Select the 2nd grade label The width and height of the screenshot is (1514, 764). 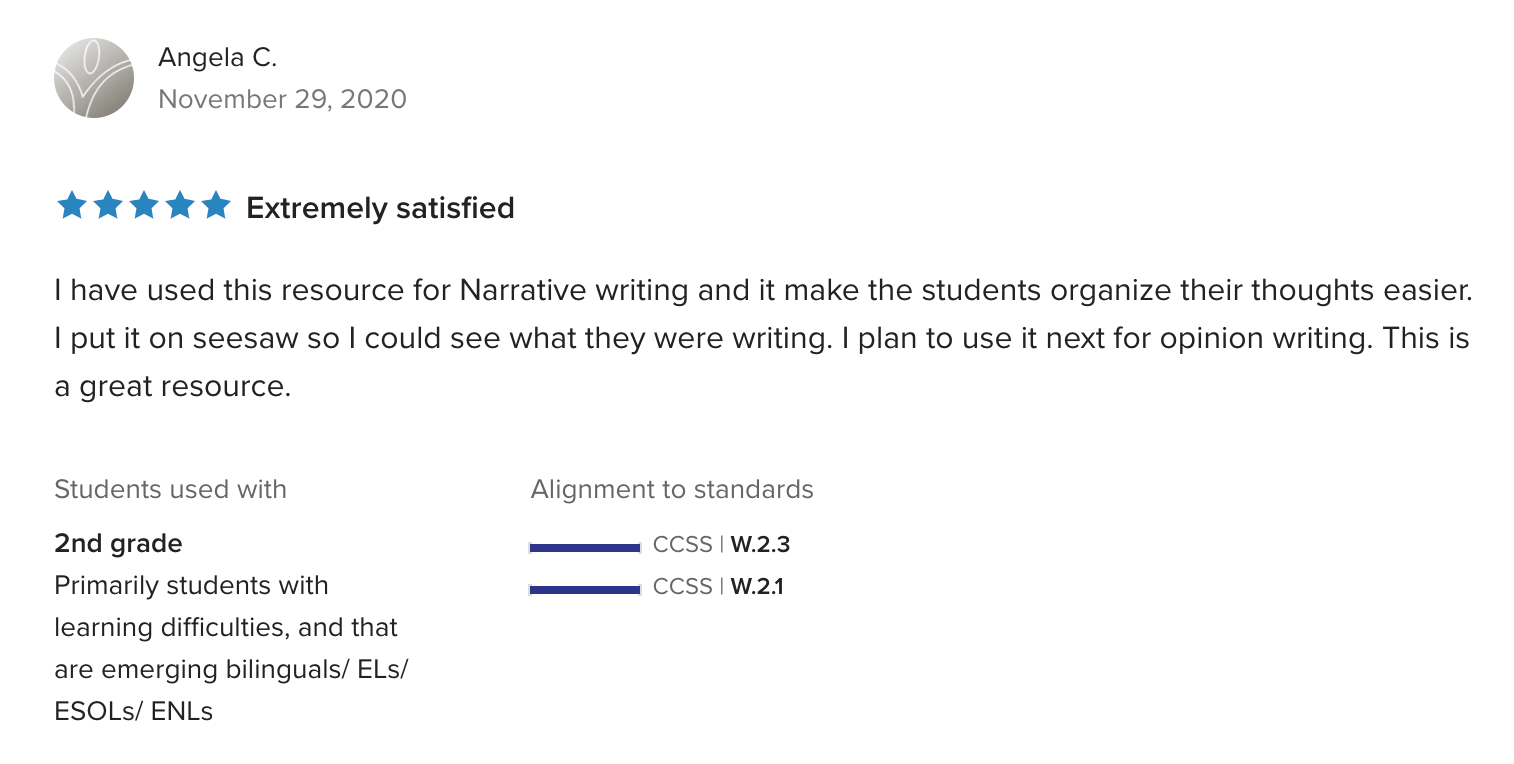coord(118,544)
